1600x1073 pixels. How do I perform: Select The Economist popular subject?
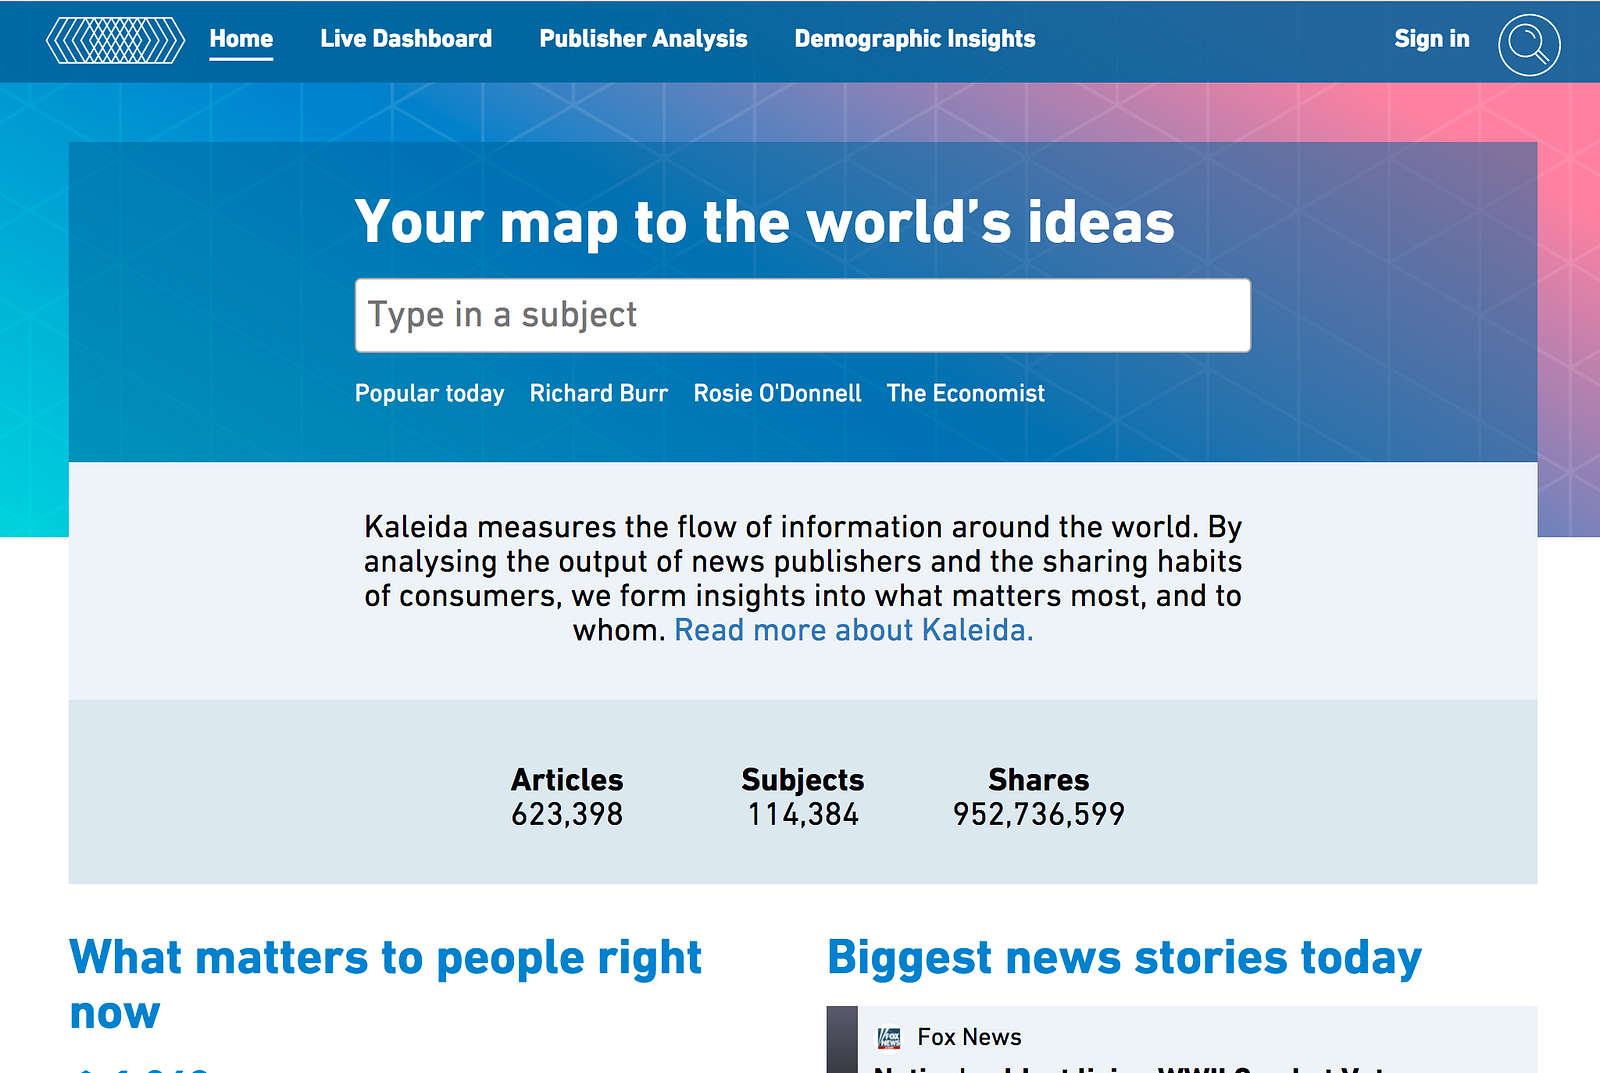965,393
